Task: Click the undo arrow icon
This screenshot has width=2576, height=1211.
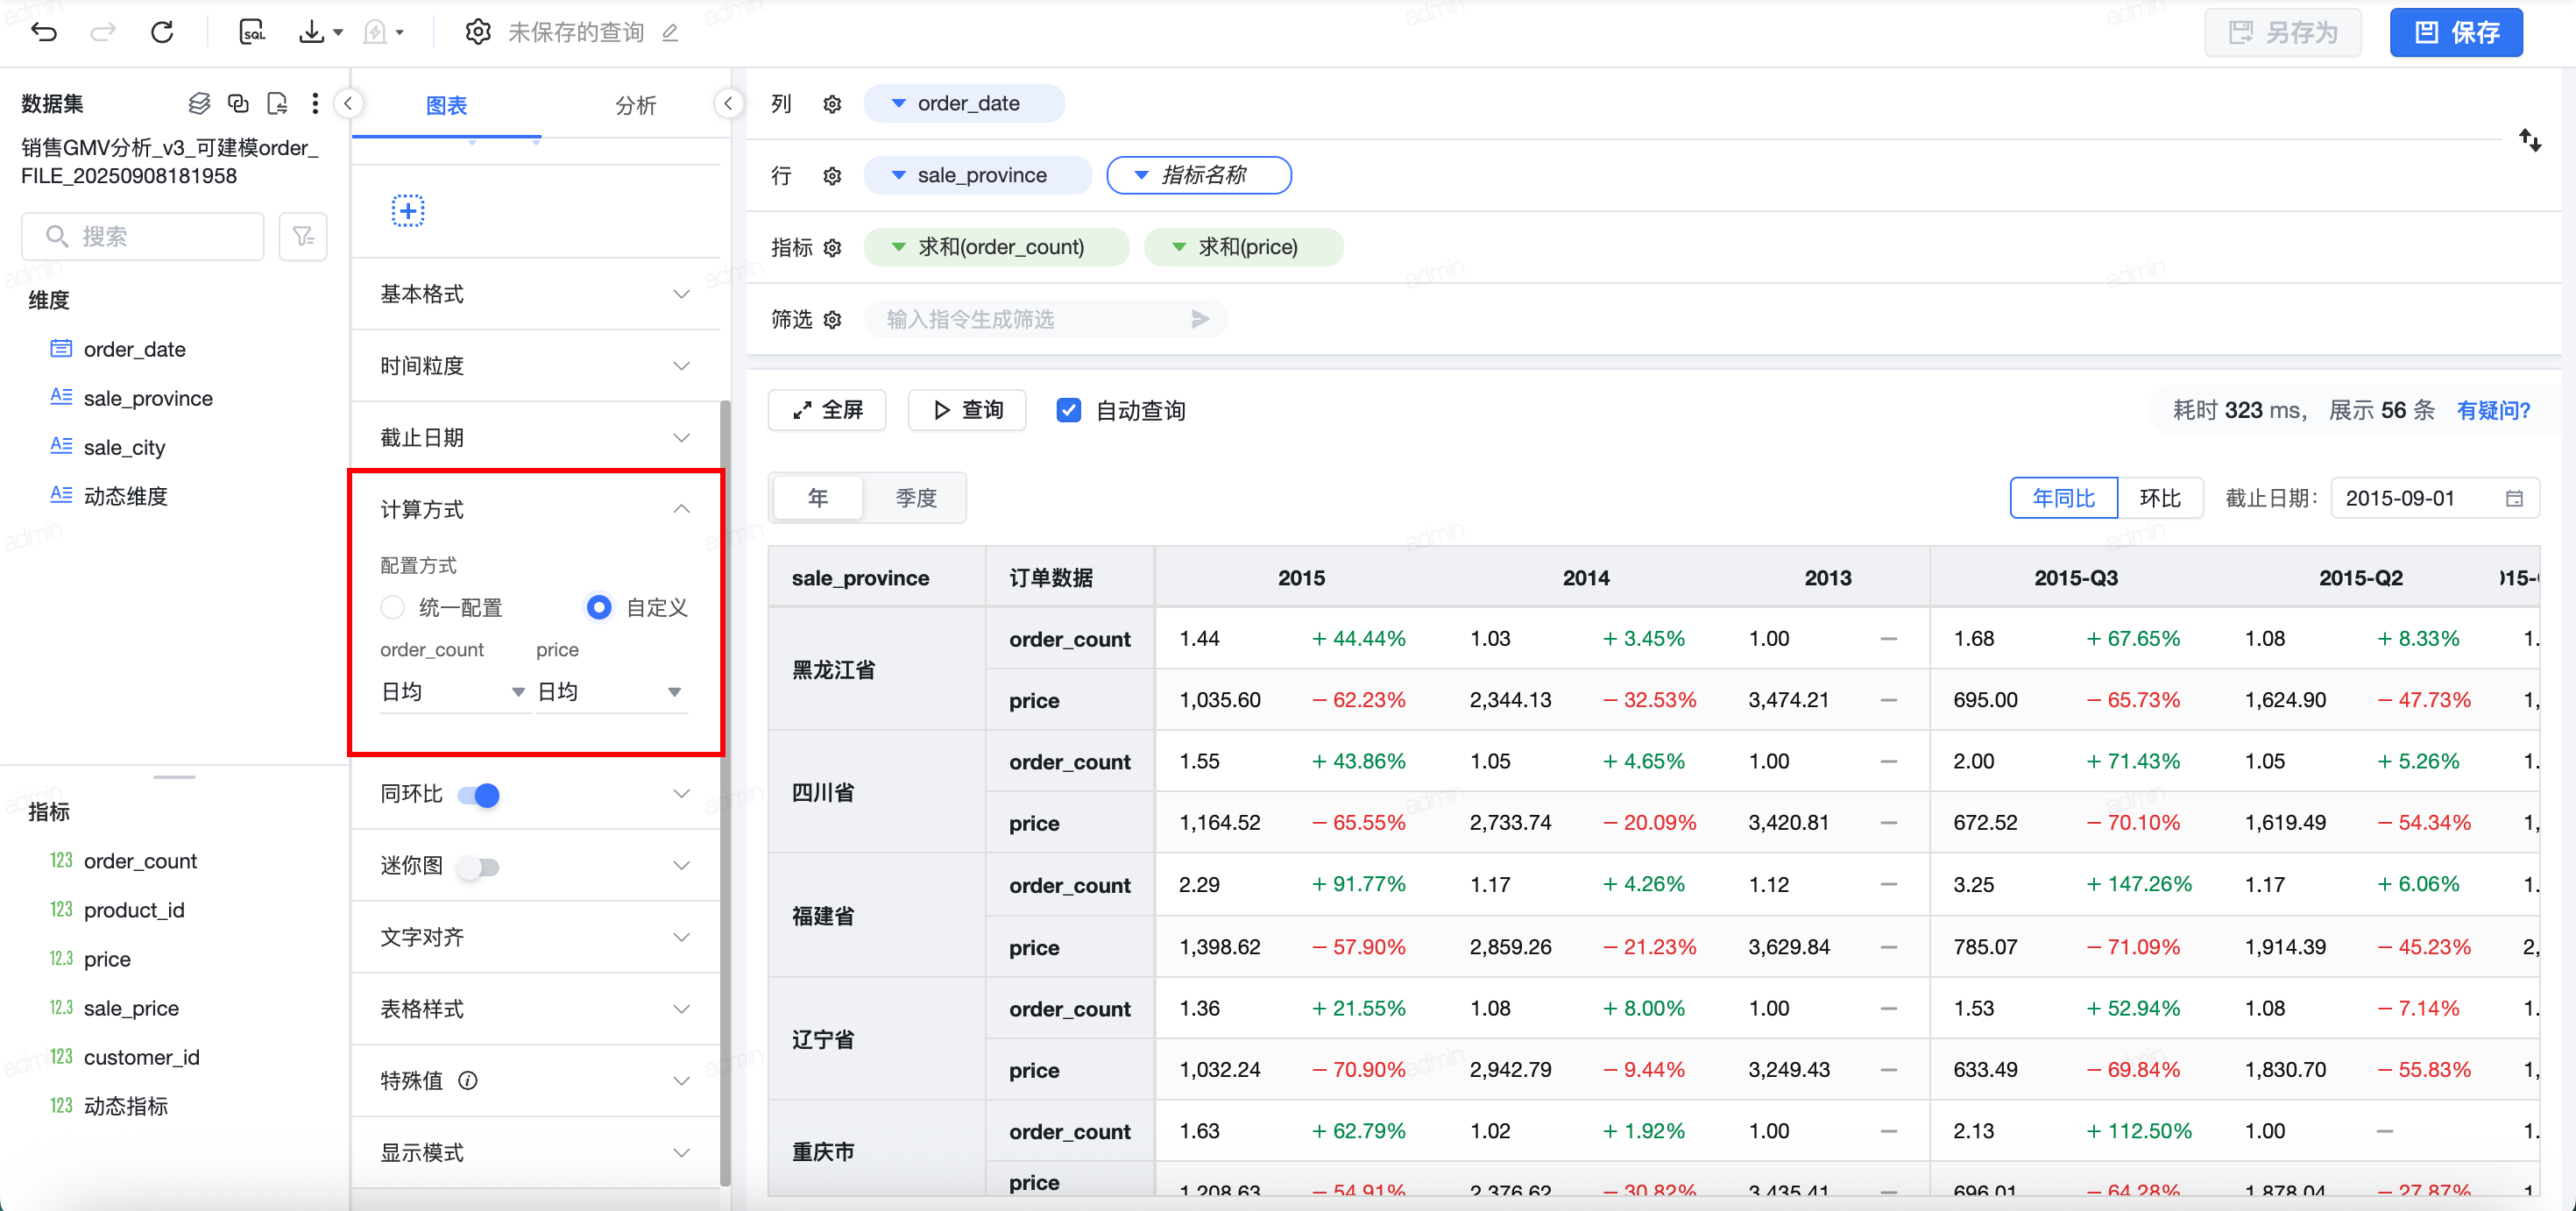Action: (x=44, y=32)
